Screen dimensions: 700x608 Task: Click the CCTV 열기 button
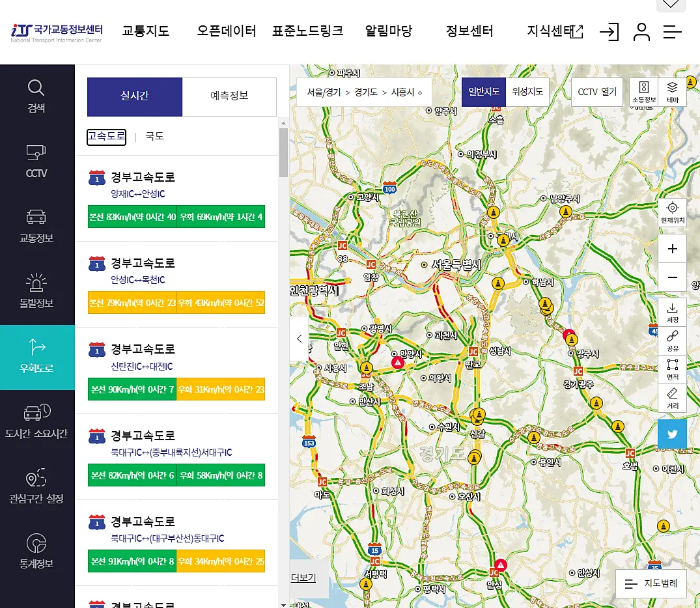597,92
